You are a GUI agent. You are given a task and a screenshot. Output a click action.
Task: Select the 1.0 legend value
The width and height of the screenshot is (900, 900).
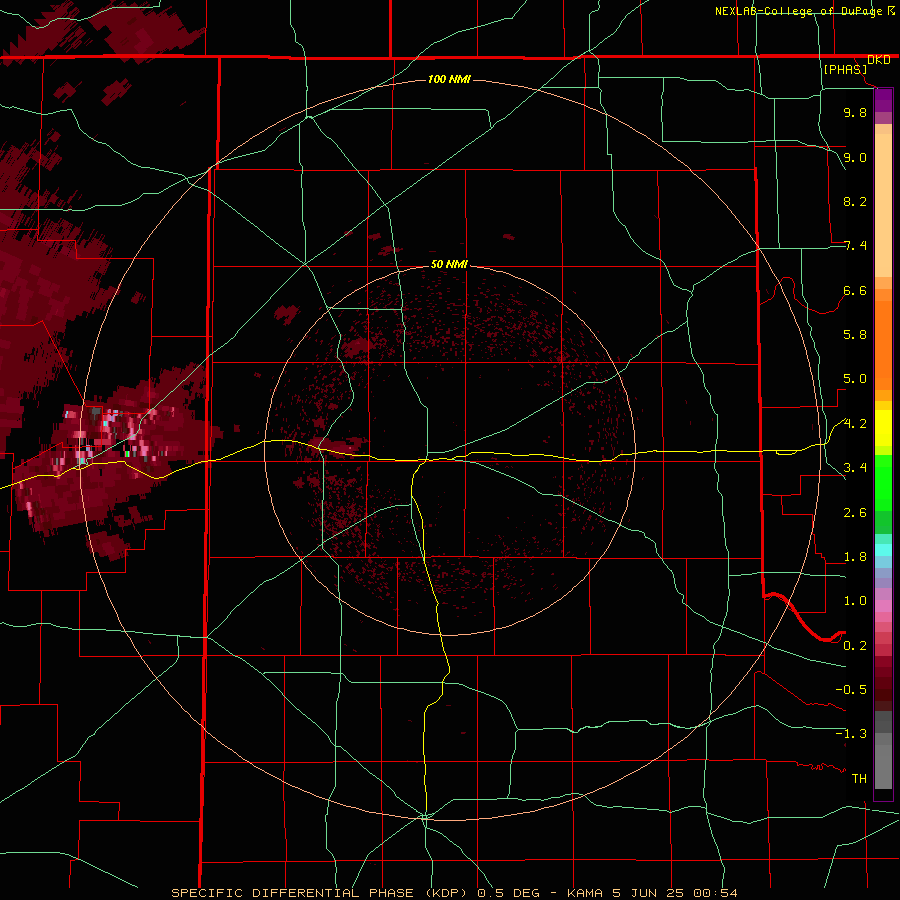tap(855, 601)
